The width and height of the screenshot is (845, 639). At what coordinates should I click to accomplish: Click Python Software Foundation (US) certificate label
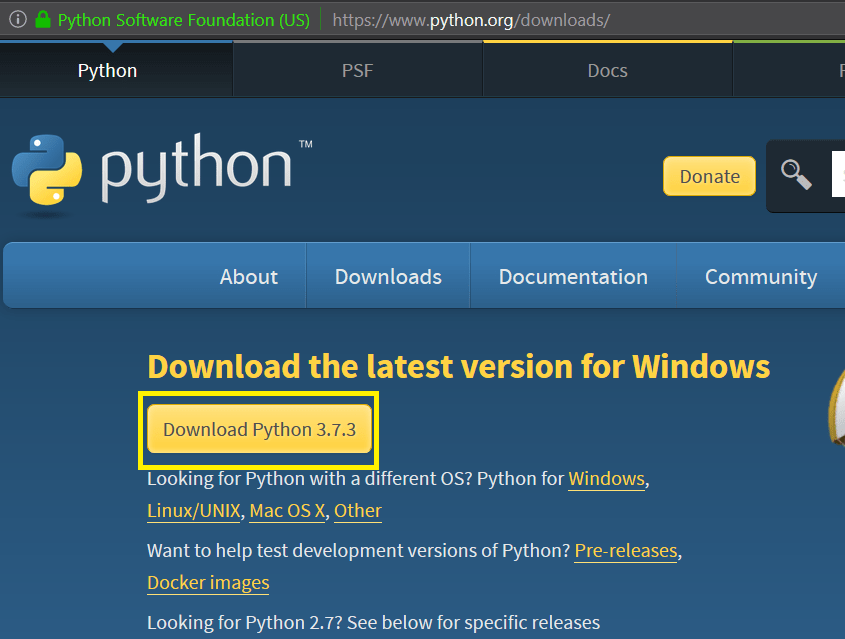[184, 20]
